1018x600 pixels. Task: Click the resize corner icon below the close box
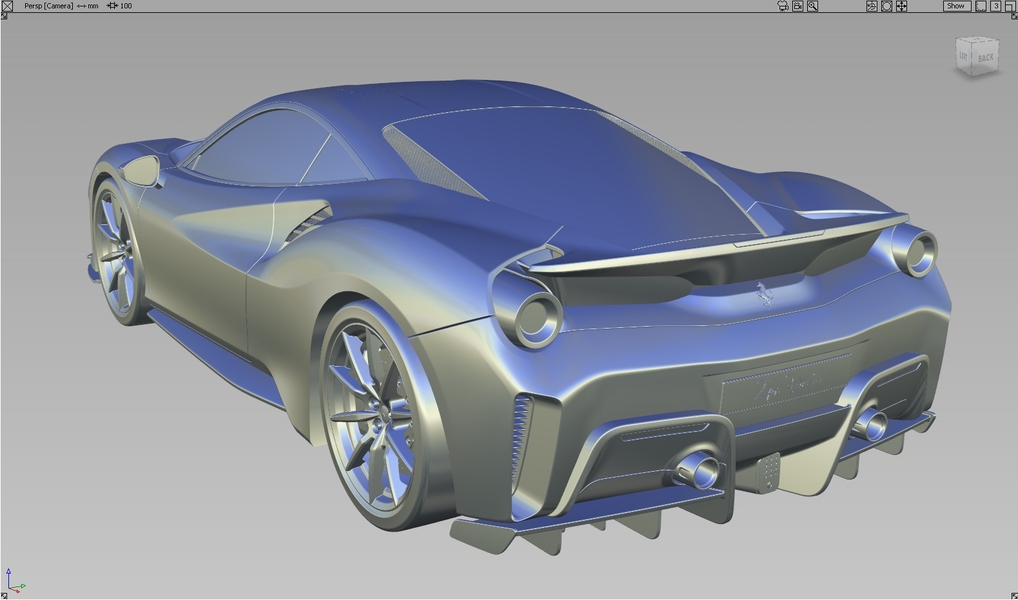4,16
